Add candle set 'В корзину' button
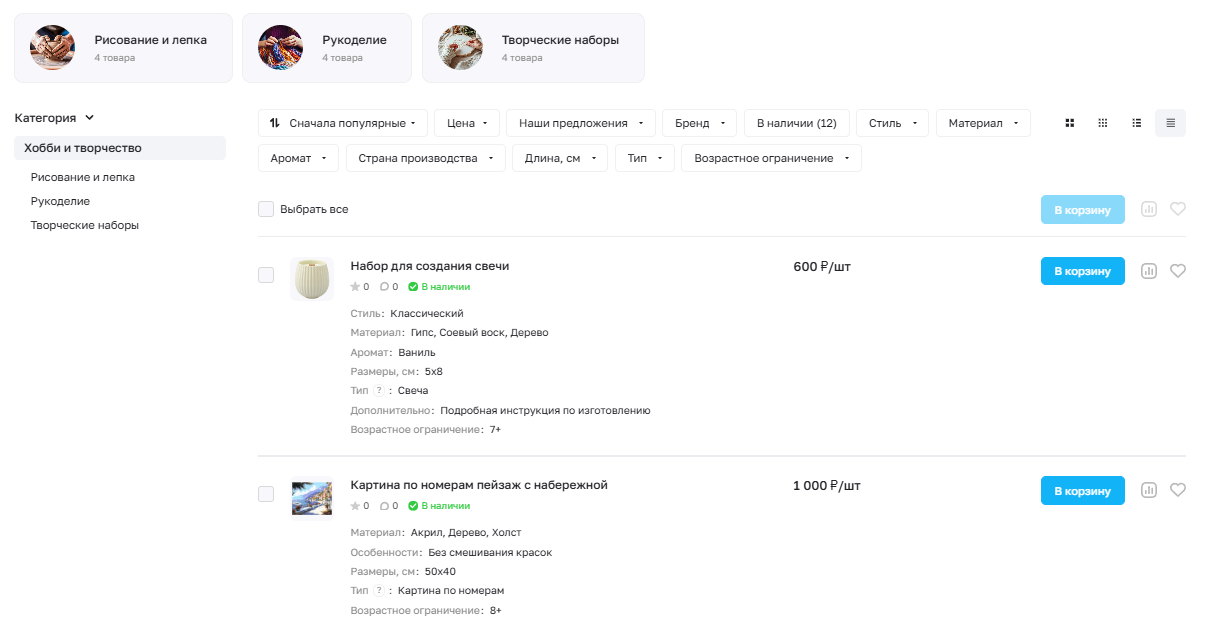Viewport: 1222px width, 628px height. point(1083,271)
